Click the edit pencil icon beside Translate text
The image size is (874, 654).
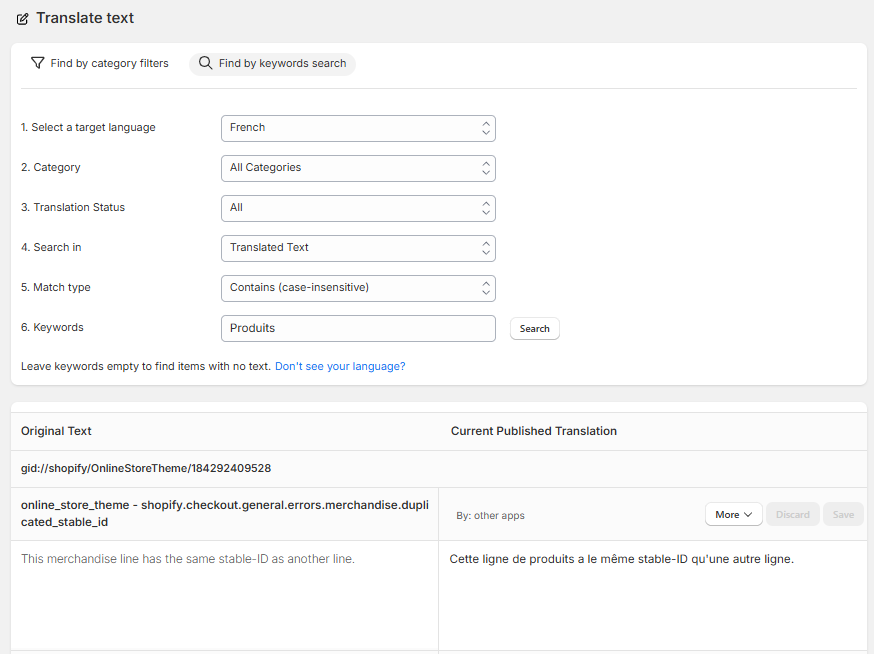(x=22, y=19)
